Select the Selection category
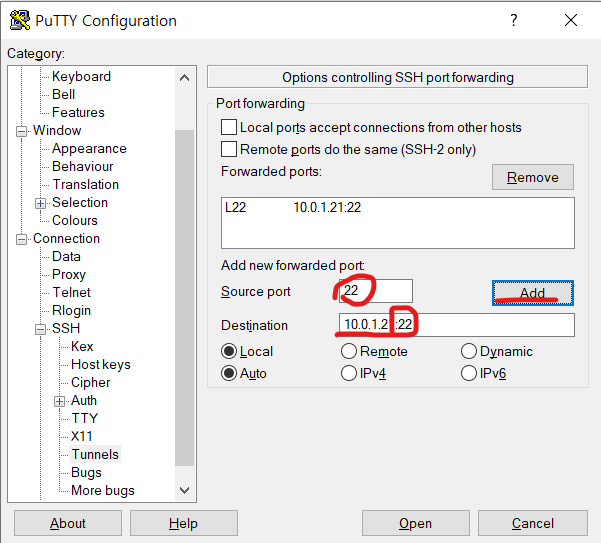The image size is (601, 543). point(80,202)
